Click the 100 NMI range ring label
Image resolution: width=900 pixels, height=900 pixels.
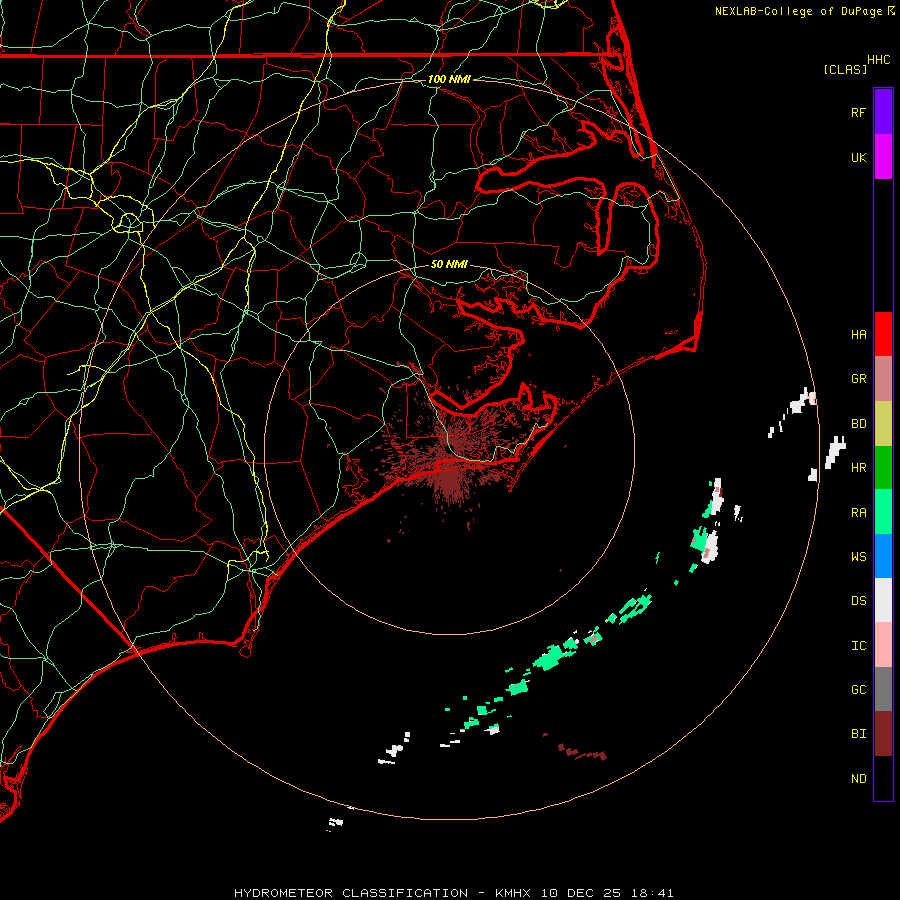click(x=449, y=79)
